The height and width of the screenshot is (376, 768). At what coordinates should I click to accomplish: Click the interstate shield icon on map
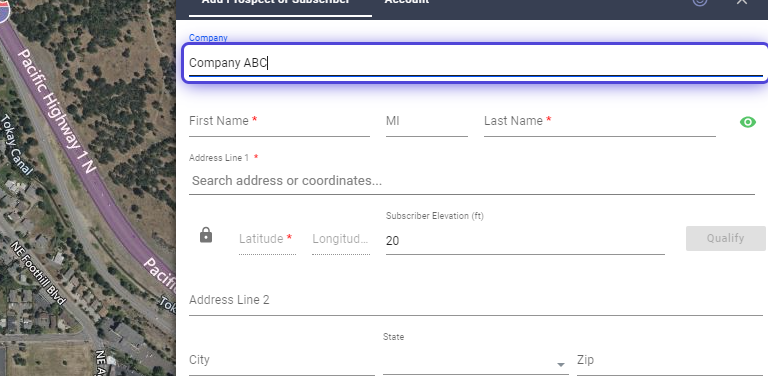click(x=4, y=11)
